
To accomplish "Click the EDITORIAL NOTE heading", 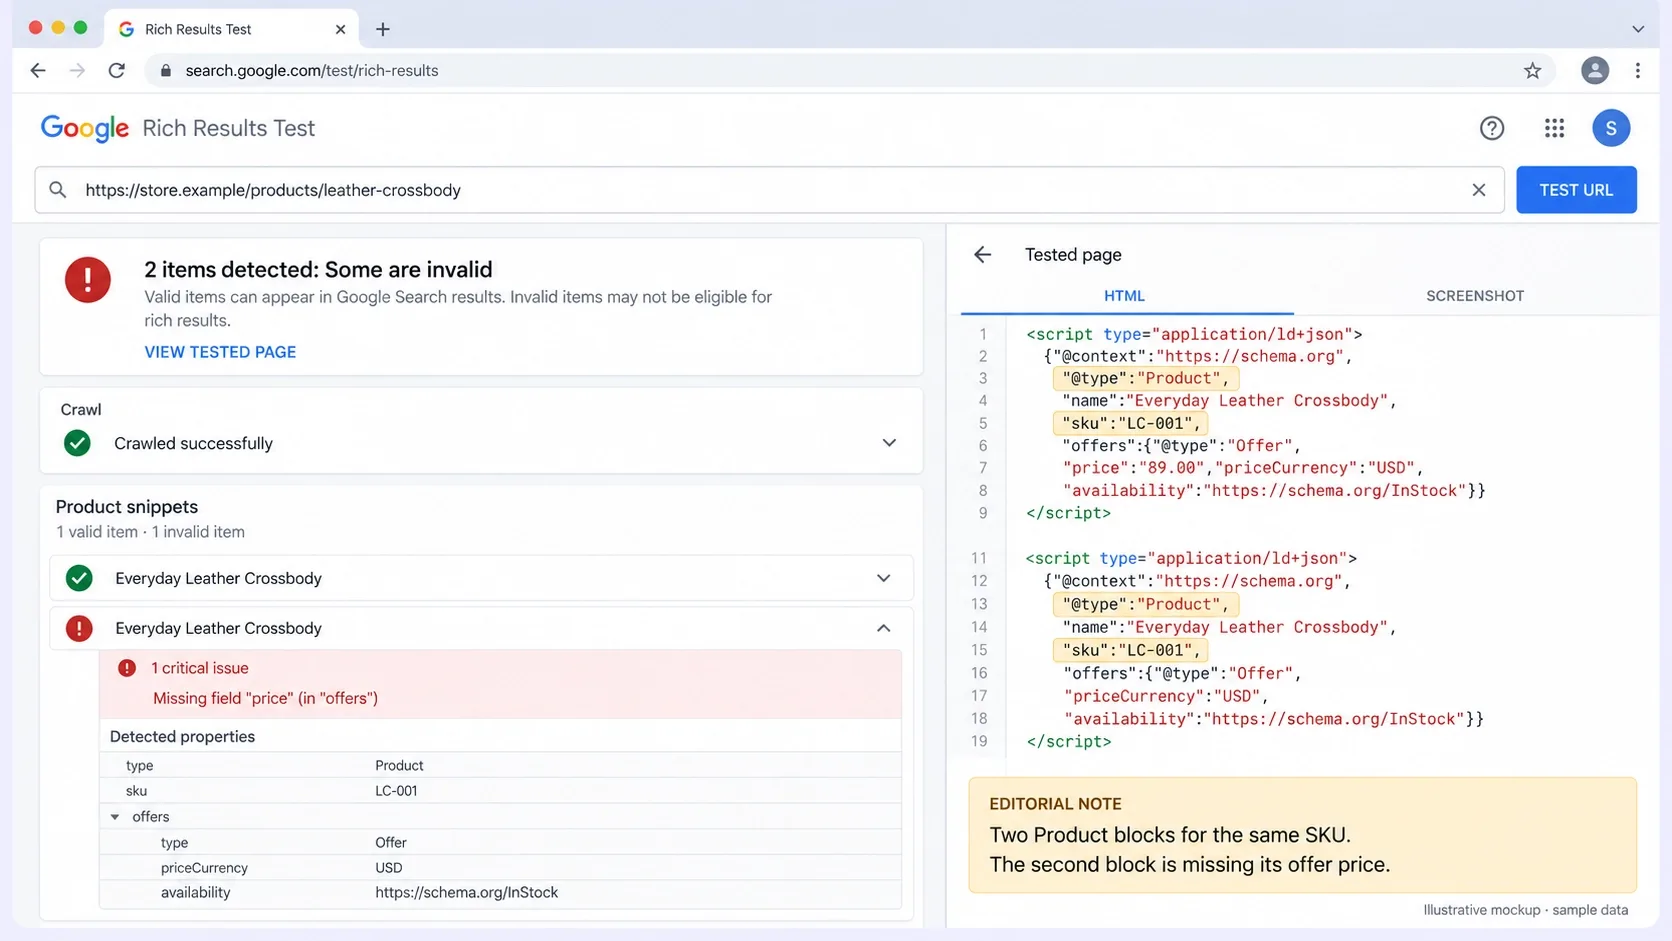I will (1055, 804).
